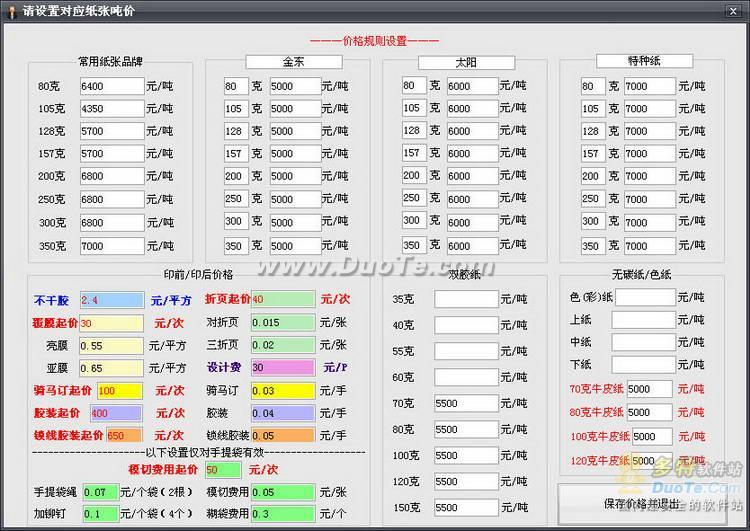This screenshot has height=531, width=750.
Task: Click the 保存价格并退出 button
Action: click(x=651, y=501)
